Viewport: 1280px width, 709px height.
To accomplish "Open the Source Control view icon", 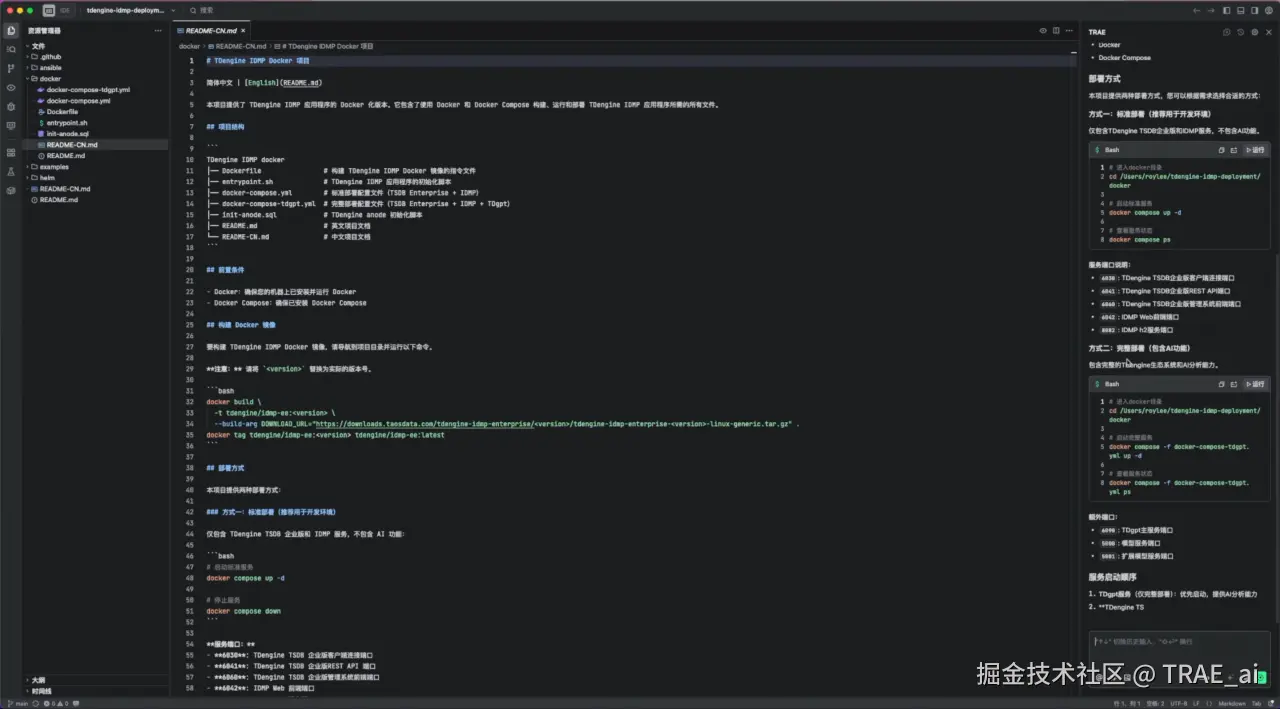I will point(11,68).
